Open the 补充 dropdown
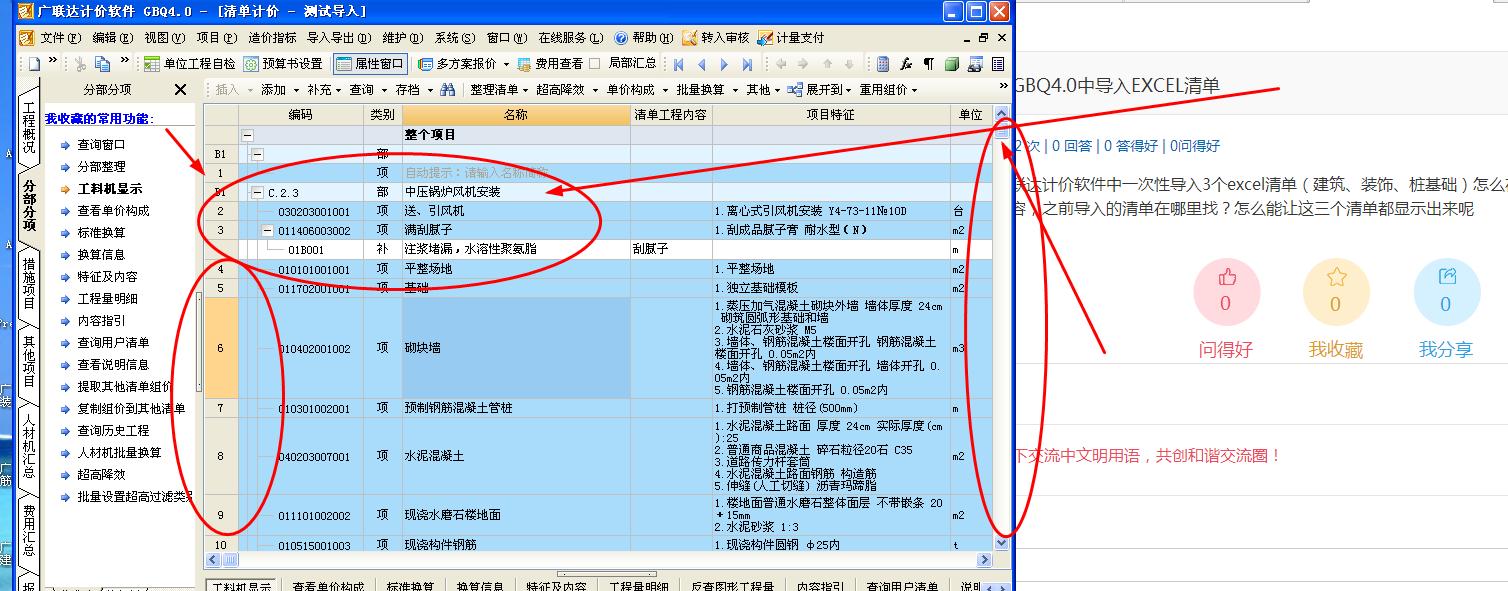The image size is (1508, 591). [x=323, y=90]
